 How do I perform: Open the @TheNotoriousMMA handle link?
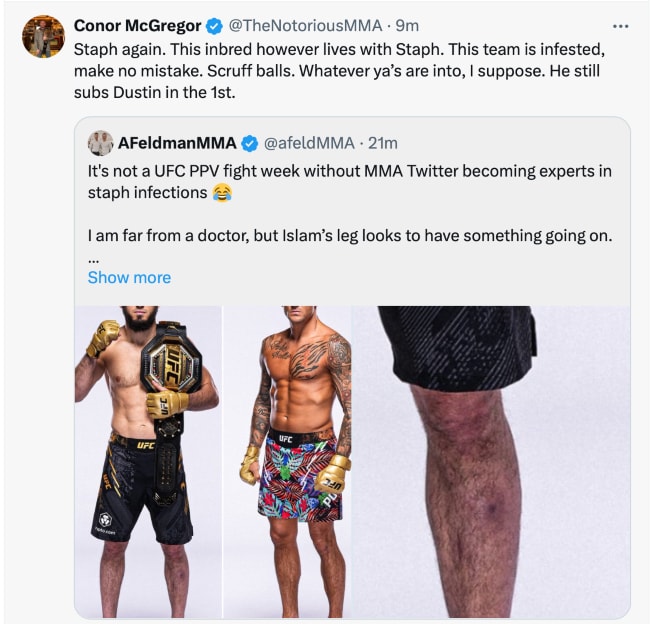(304, 26)
